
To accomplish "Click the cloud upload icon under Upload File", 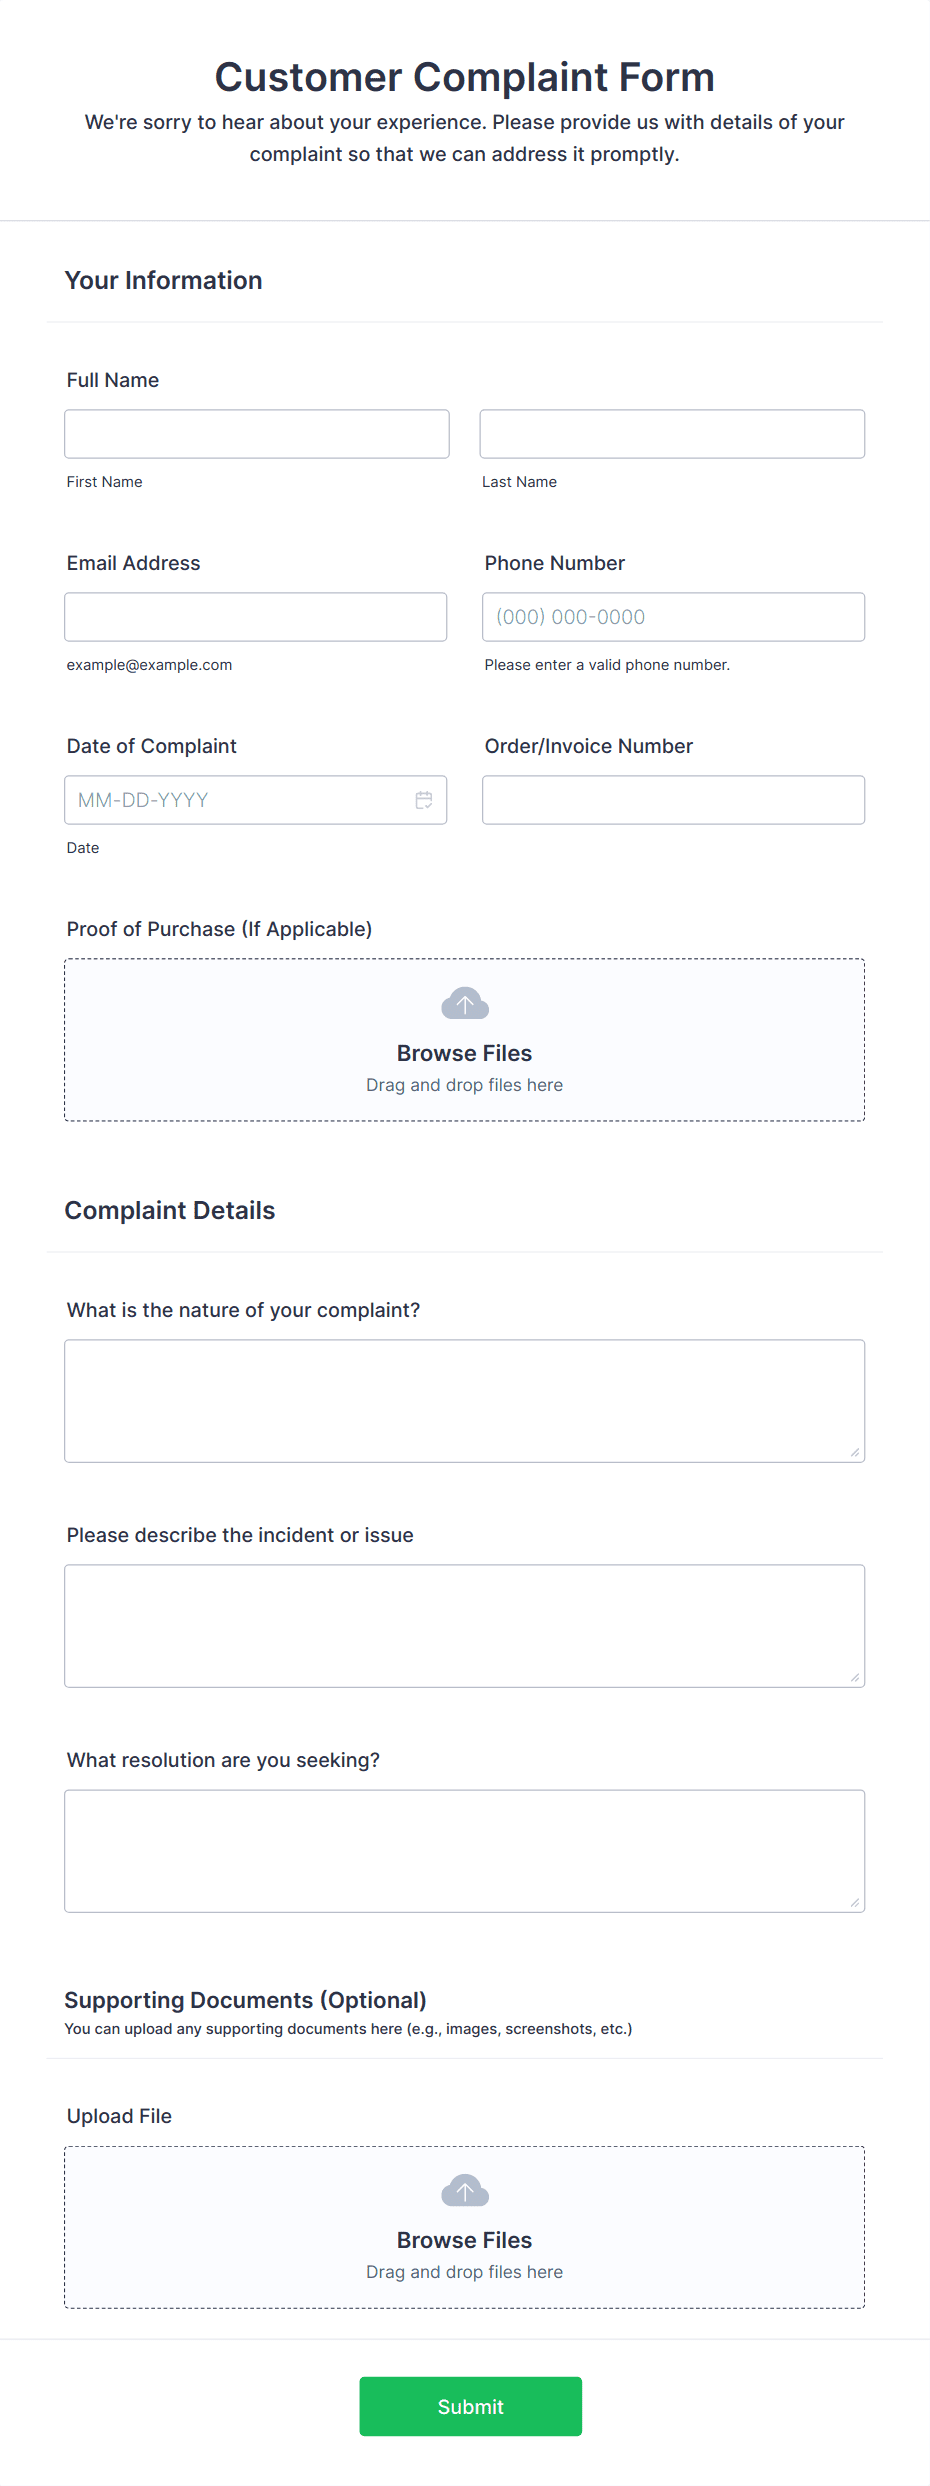I will click(x=464, y=2190).
